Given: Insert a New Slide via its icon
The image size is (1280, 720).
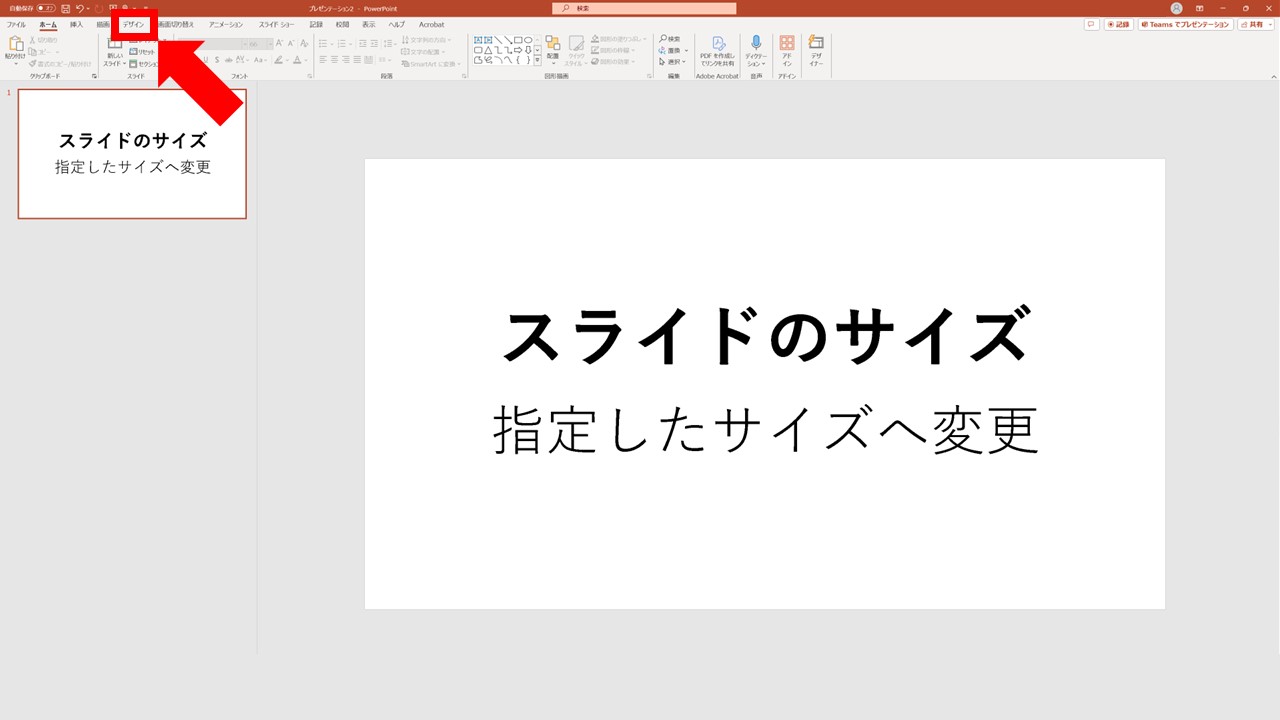Looking at the screenshot, I should 115,50.
